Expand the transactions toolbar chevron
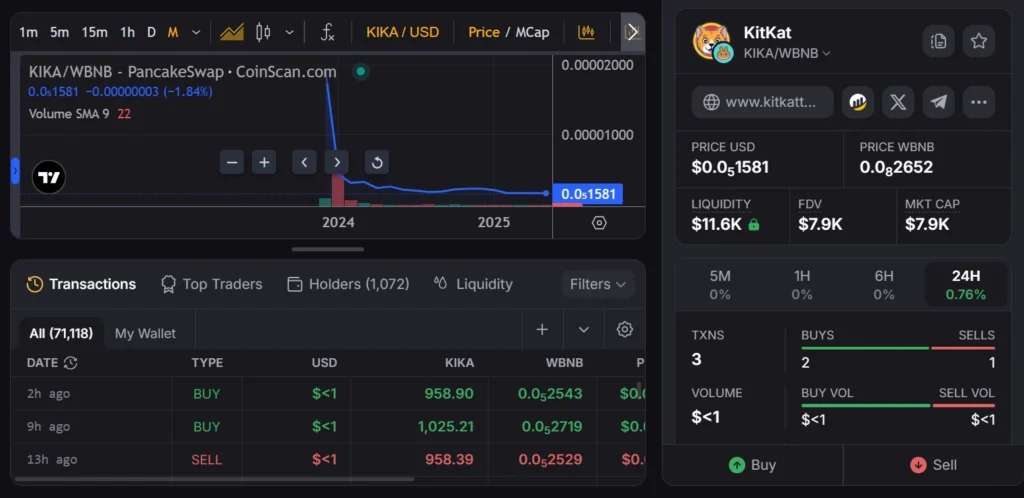The height and width of the screenshot is (498, 1024). tap(584, 330)
